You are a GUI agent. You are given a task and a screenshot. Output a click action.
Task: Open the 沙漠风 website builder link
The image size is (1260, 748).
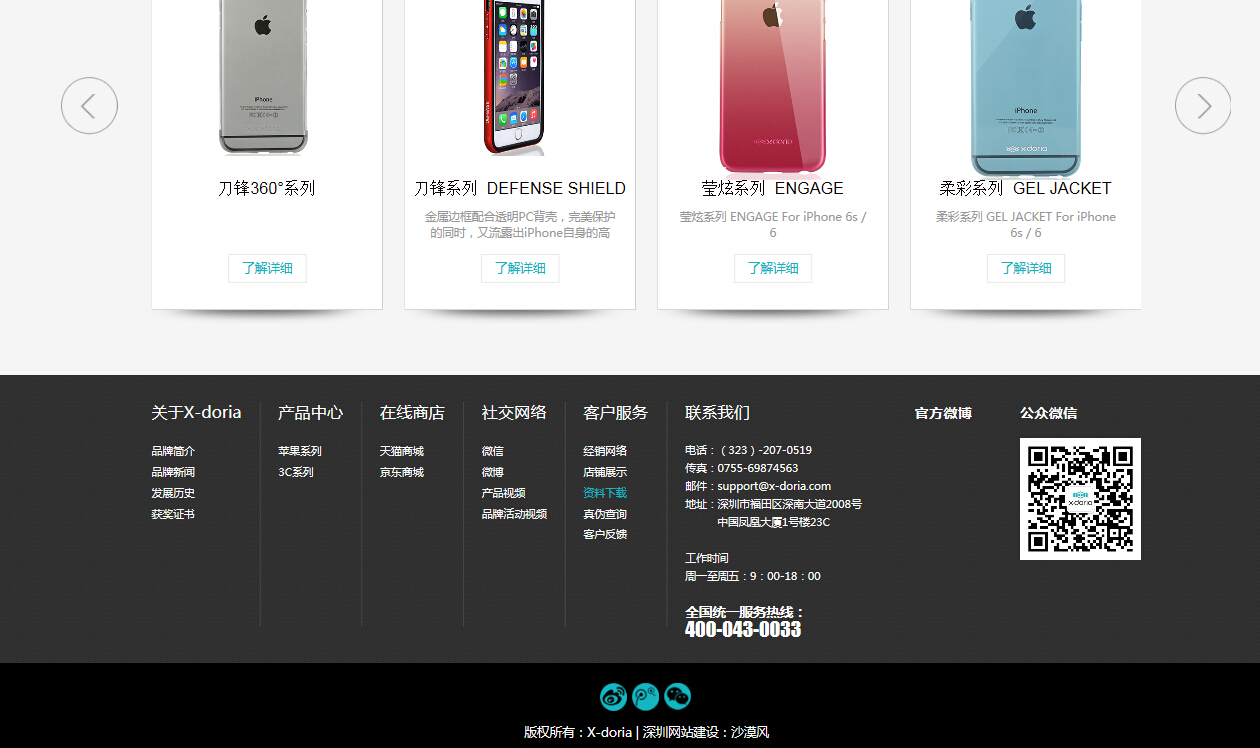coord(750,732)
